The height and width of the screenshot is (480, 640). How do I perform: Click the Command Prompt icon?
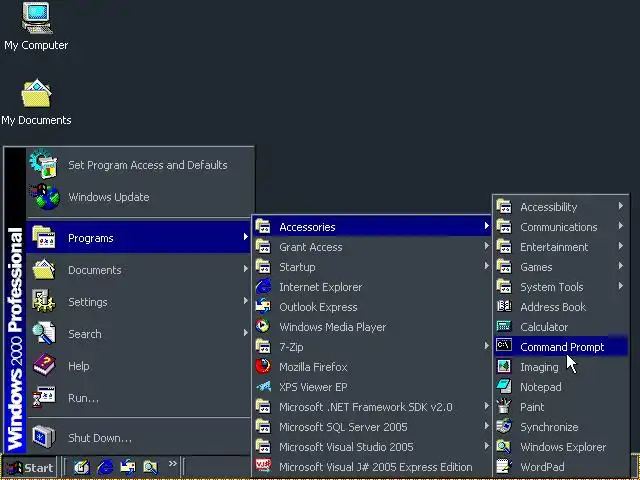click(504, 346)
